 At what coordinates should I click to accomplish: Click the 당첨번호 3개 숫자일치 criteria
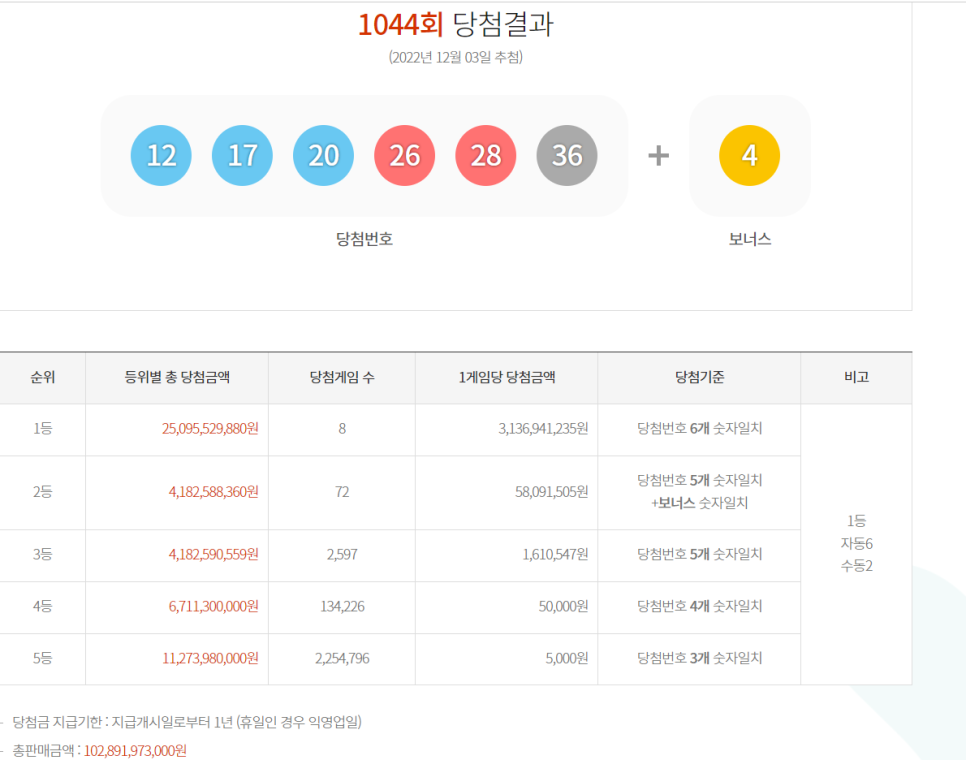699,658
